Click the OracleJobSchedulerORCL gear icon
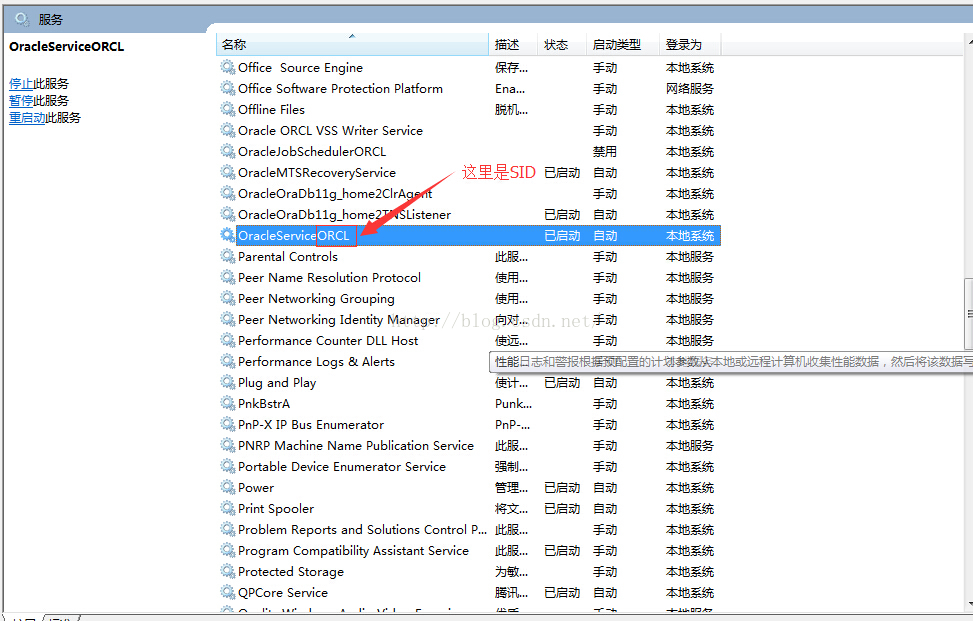The width and height of the screenshot is (973, 621). (x=228, y=151)
